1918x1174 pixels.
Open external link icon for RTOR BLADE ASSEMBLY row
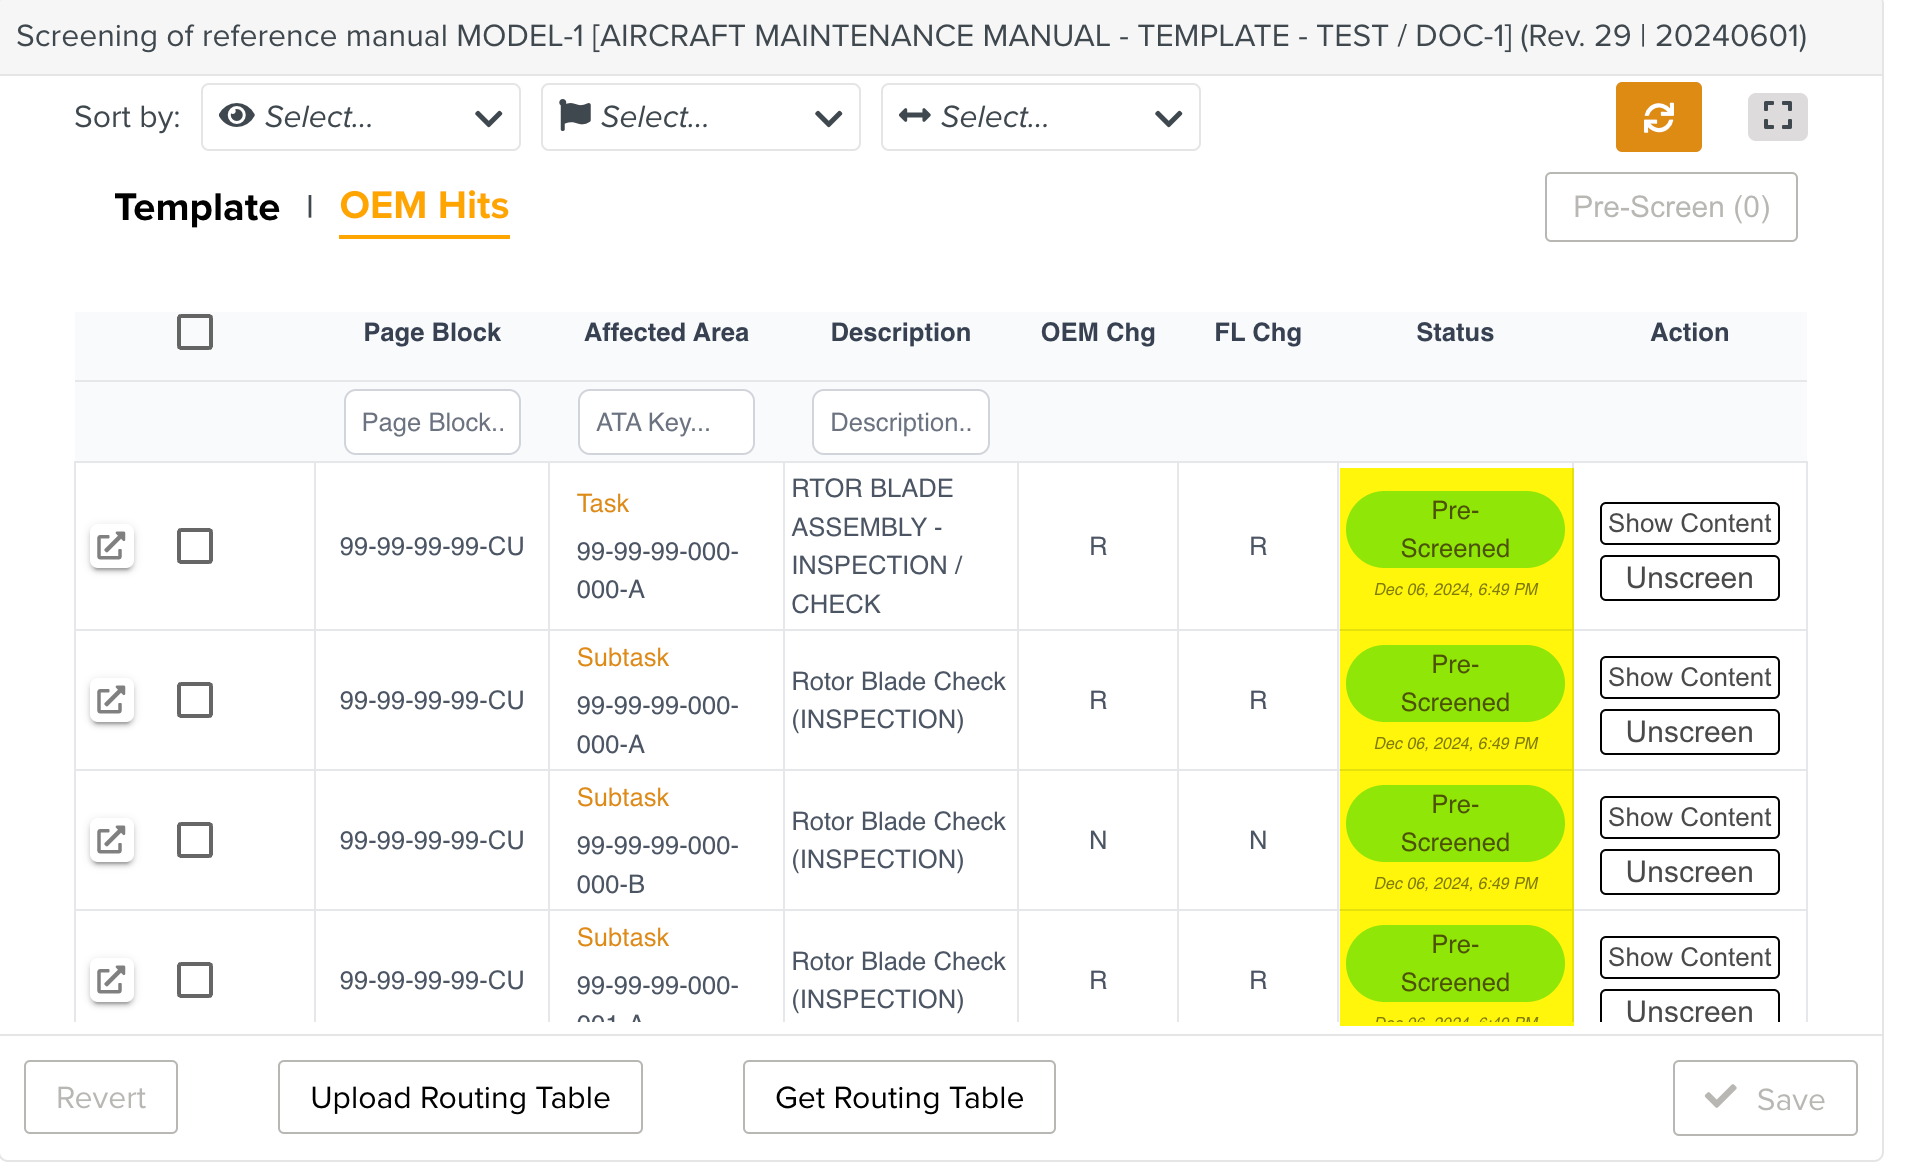click(x=111, y=546)
